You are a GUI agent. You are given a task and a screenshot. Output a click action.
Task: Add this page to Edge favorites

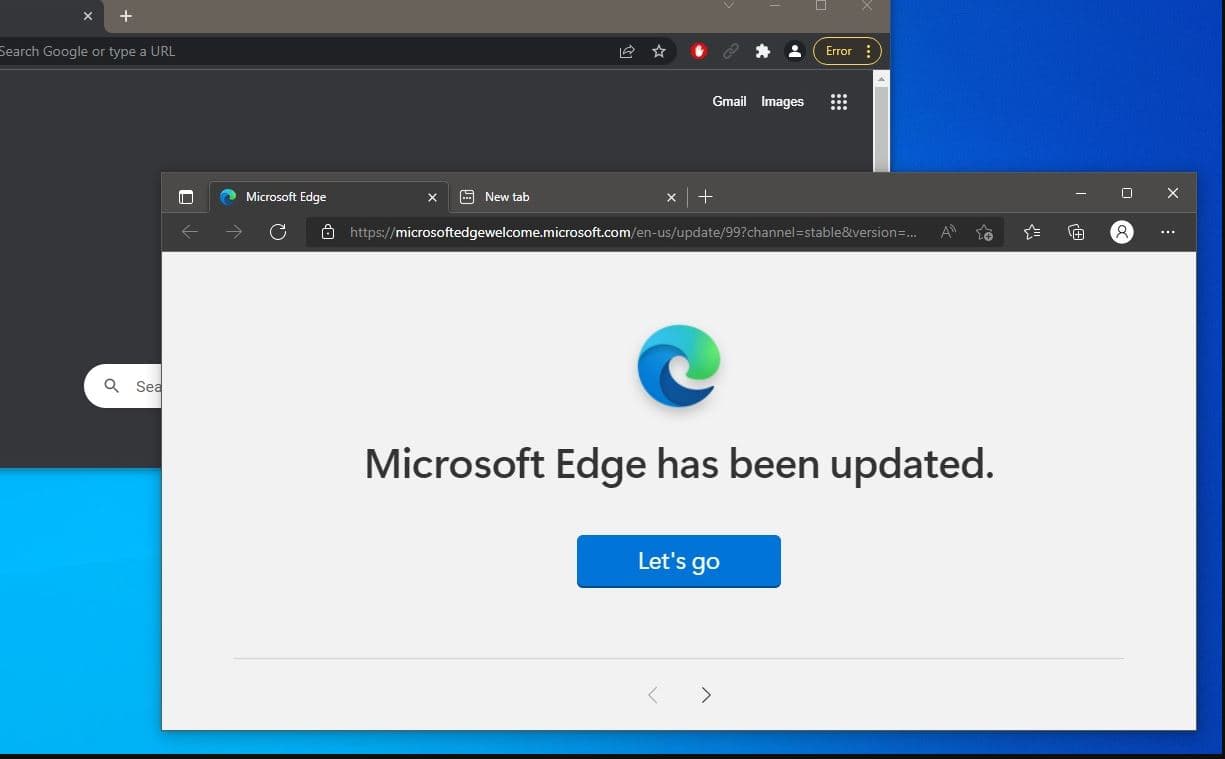coord(984,232)
